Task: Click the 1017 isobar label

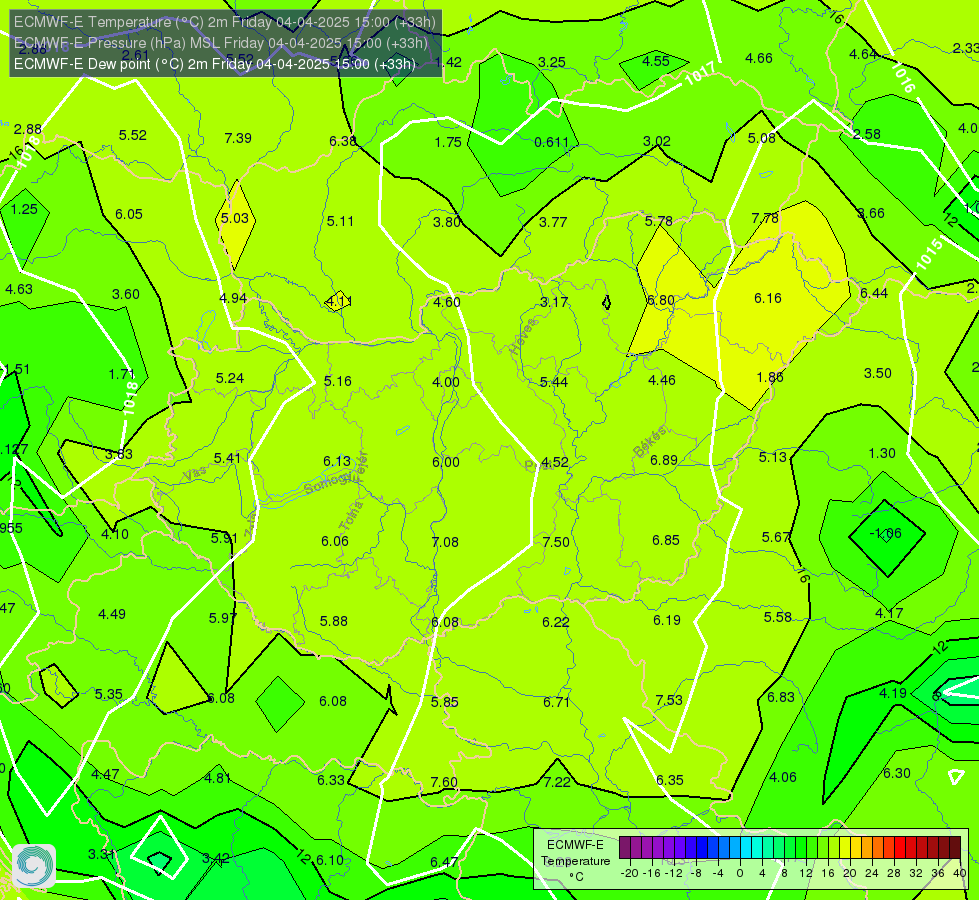Action: click(x=700, y=74)
